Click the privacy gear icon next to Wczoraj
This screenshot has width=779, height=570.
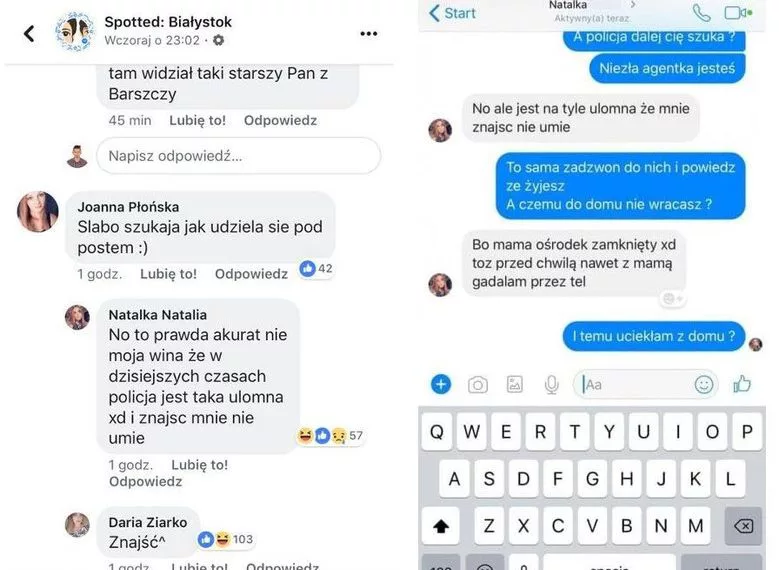click(219, 40)
